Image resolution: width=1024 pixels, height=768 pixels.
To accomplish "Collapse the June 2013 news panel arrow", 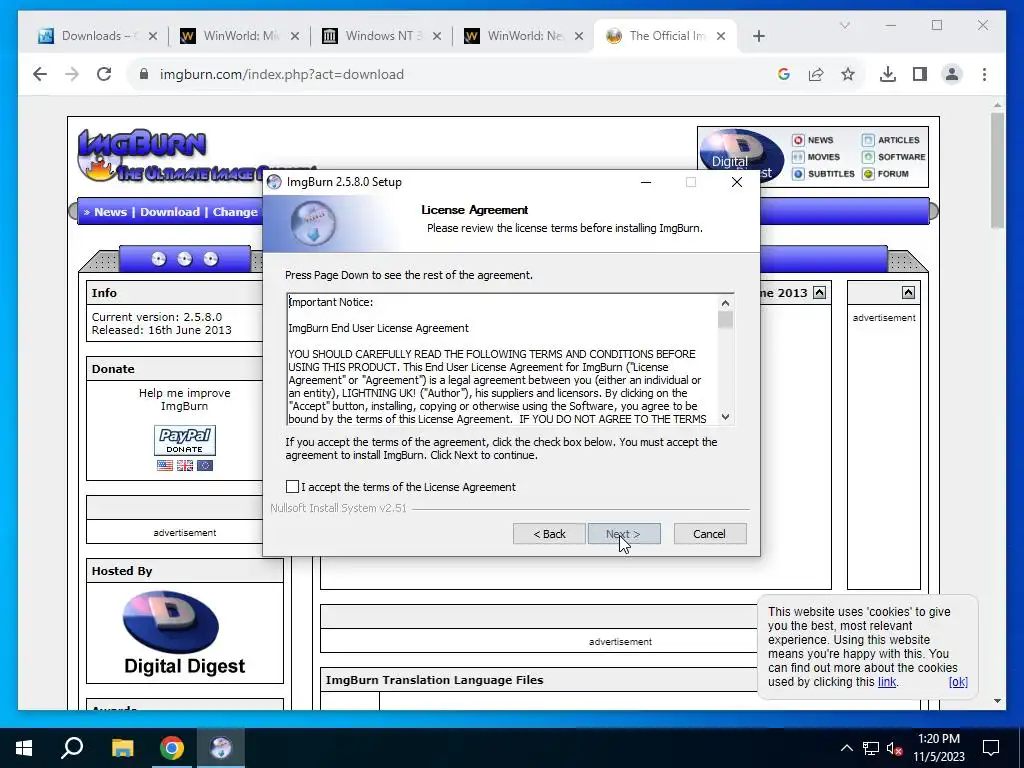I will coord(819,293).
